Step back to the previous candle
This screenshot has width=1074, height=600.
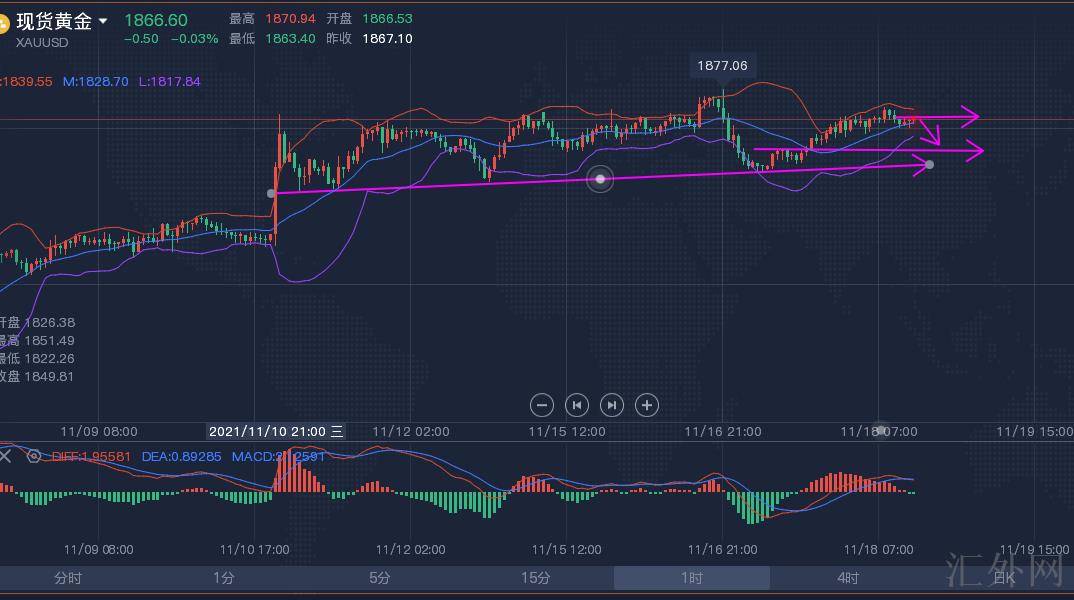pyautogui.click(x=576, y=405)
